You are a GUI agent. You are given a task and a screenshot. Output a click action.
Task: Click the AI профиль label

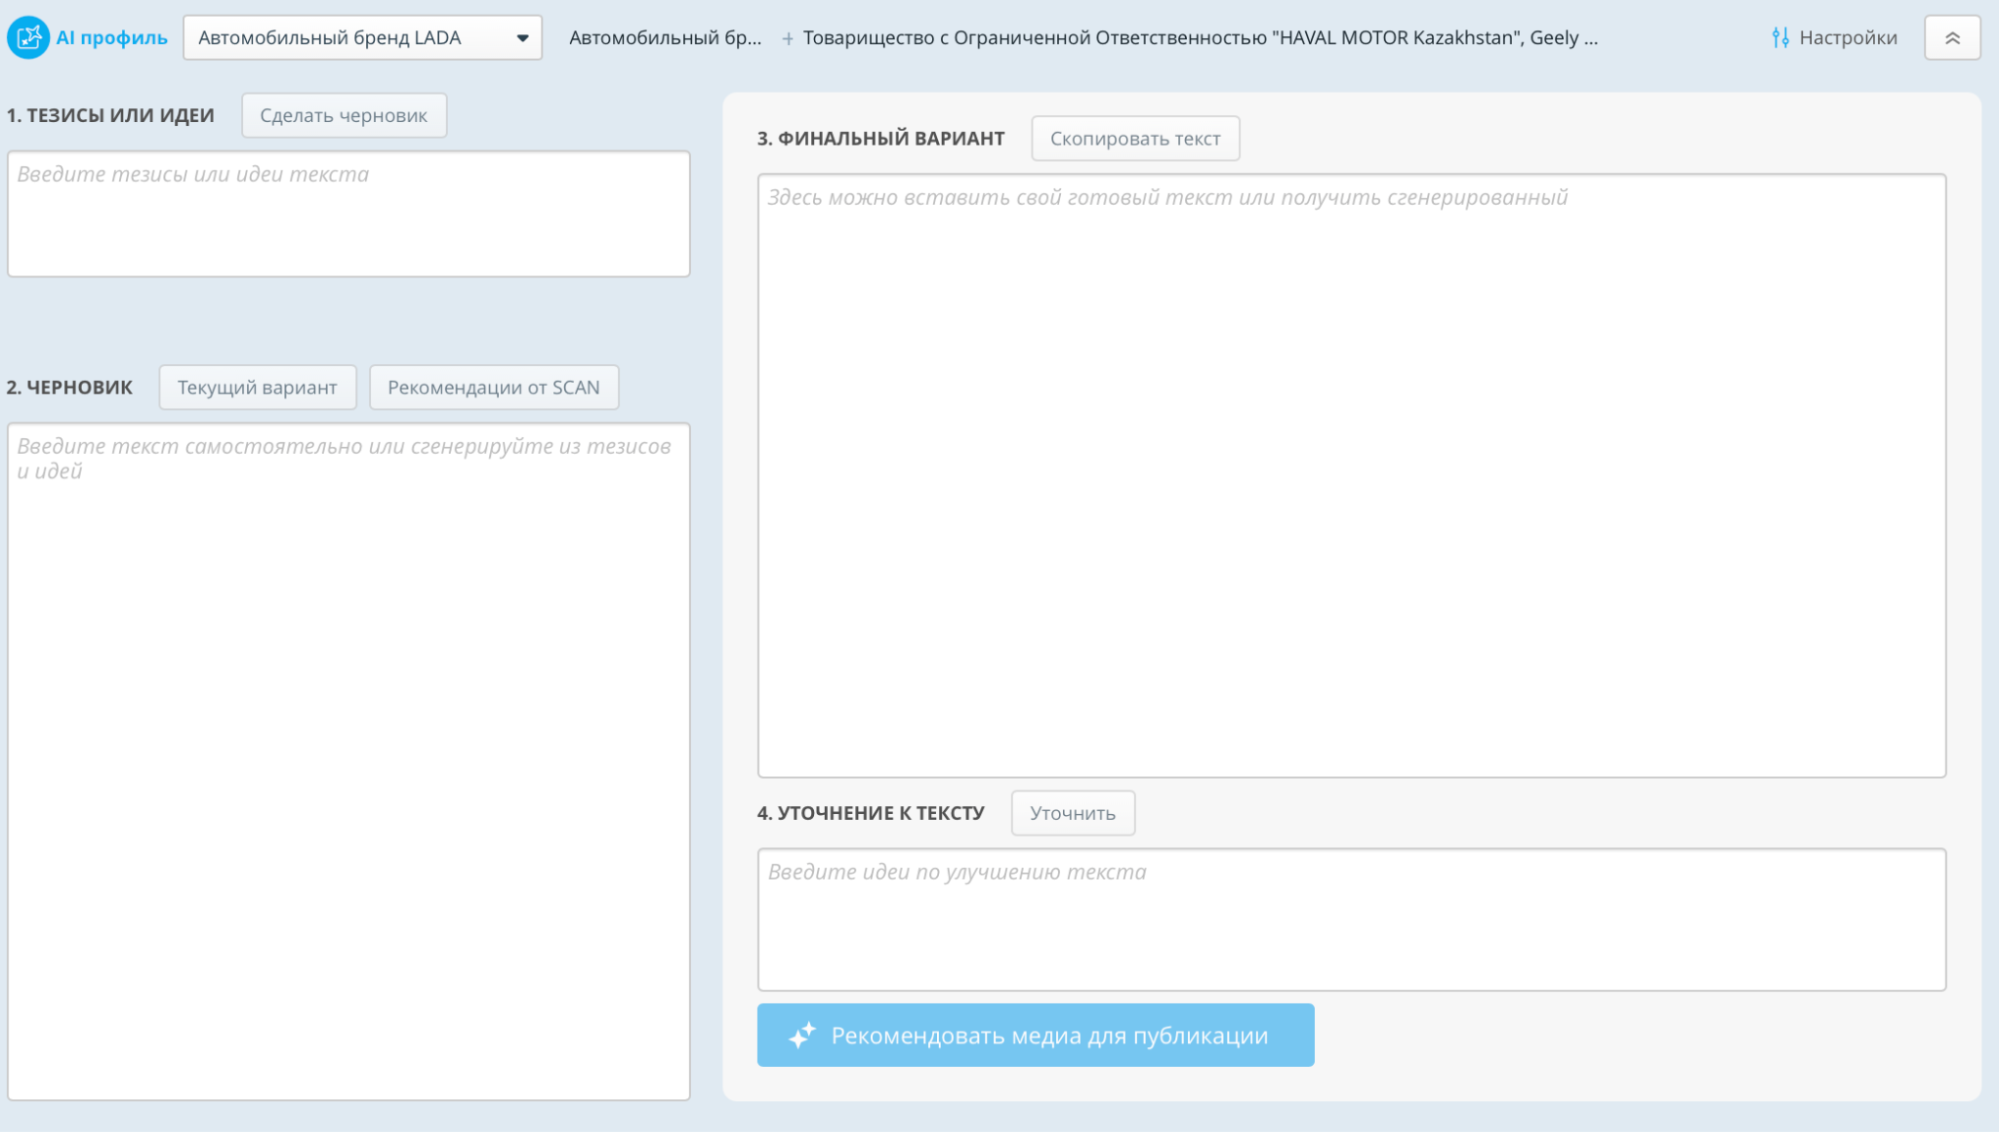click(112, 38)
